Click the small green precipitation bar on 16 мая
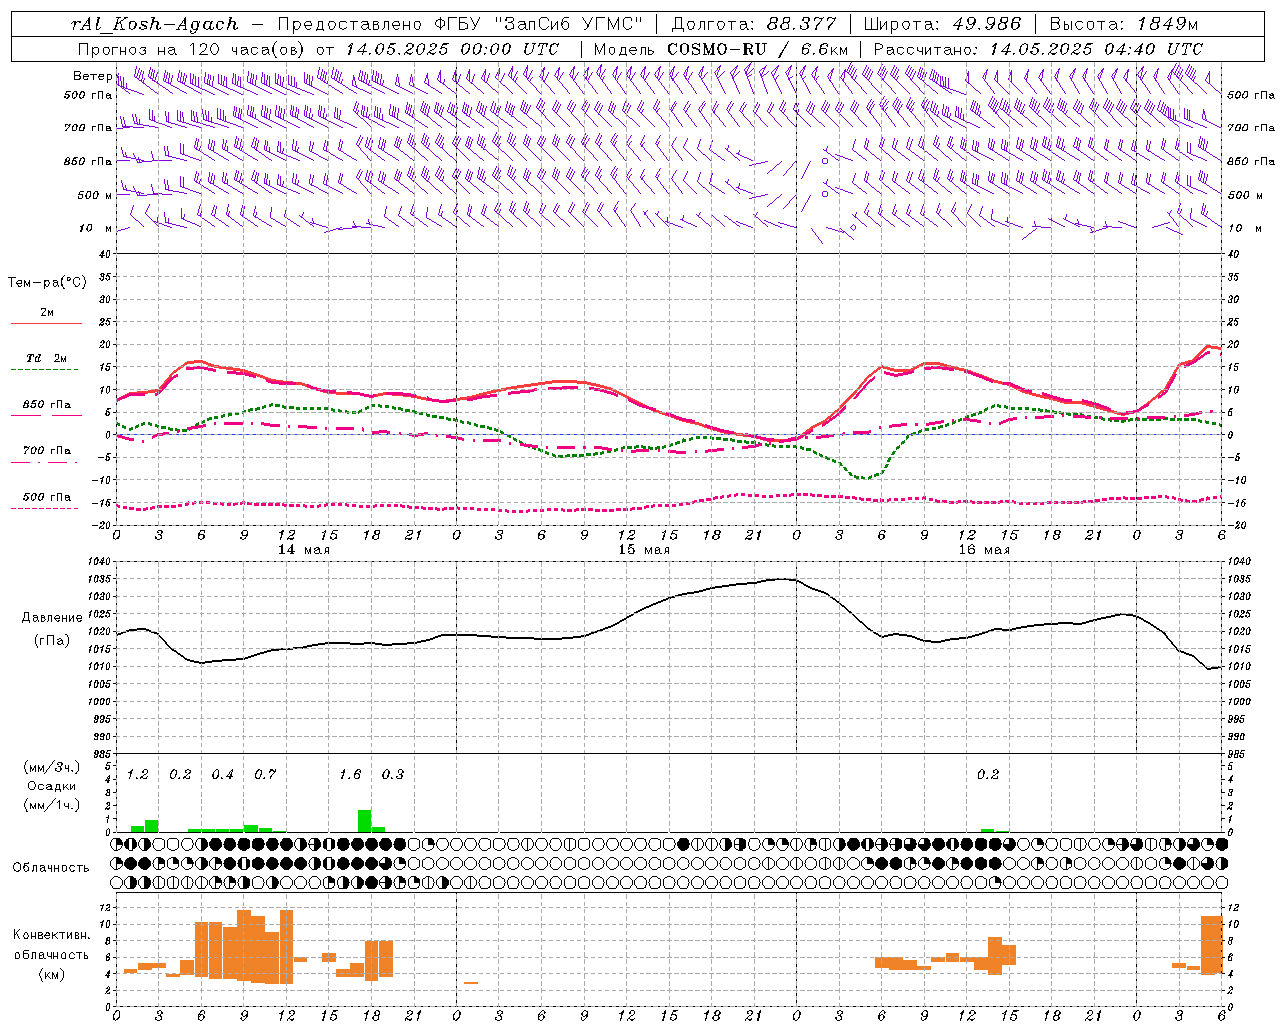 click(x=988, y=830)
